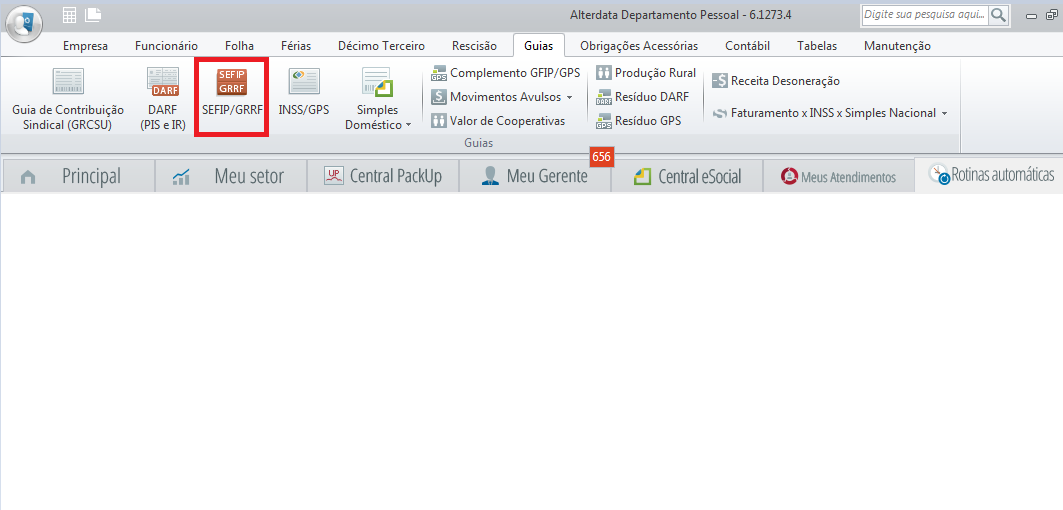Switch to Obrigações Acessórias ribbon tab
This screenshot has width=1063, height=510.
[x=639, y=46]
